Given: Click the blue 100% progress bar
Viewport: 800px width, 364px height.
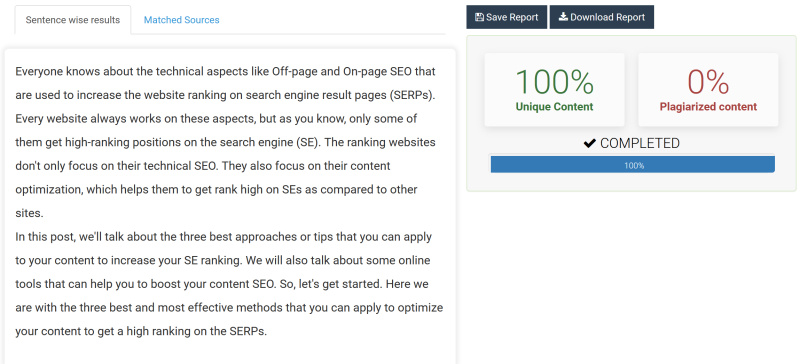Looking at the screenshot, I should pos(633,165).
